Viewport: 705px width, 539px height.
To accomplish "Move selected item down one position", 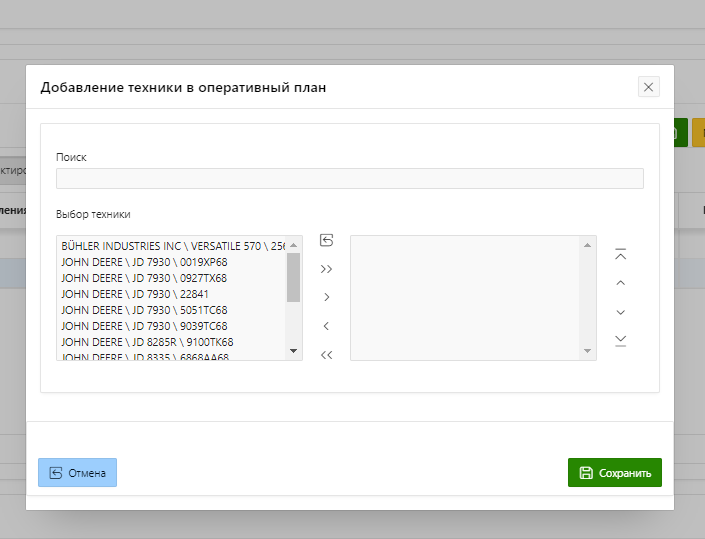I will [621, 312].
